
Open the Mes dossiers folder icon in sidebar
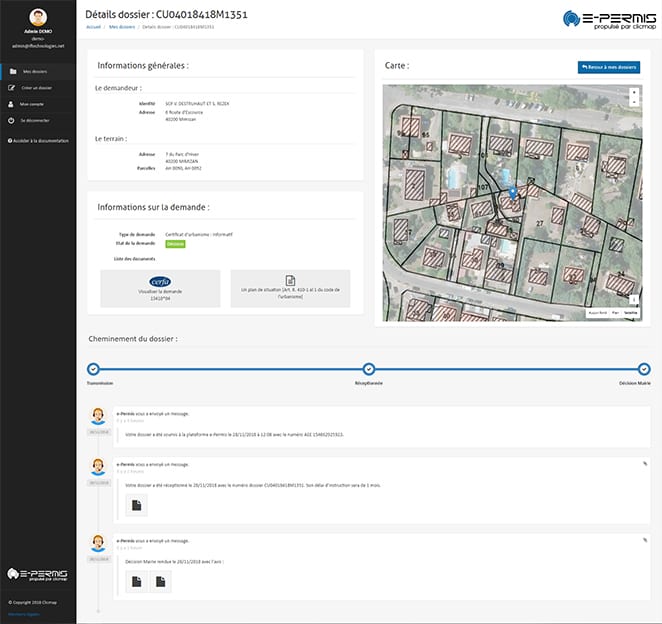tap(12, 72)
